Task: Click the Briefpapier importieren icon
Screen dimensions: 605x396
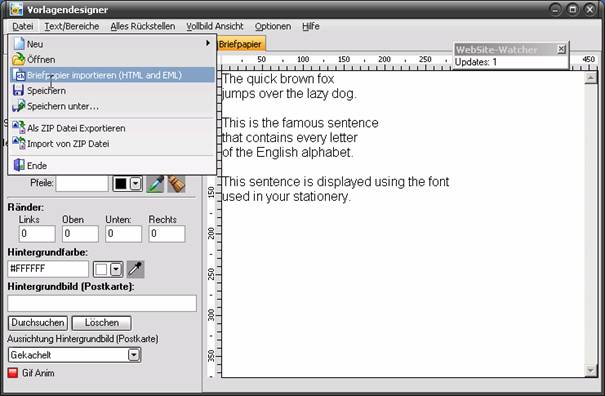Action: tap(19, 75)
